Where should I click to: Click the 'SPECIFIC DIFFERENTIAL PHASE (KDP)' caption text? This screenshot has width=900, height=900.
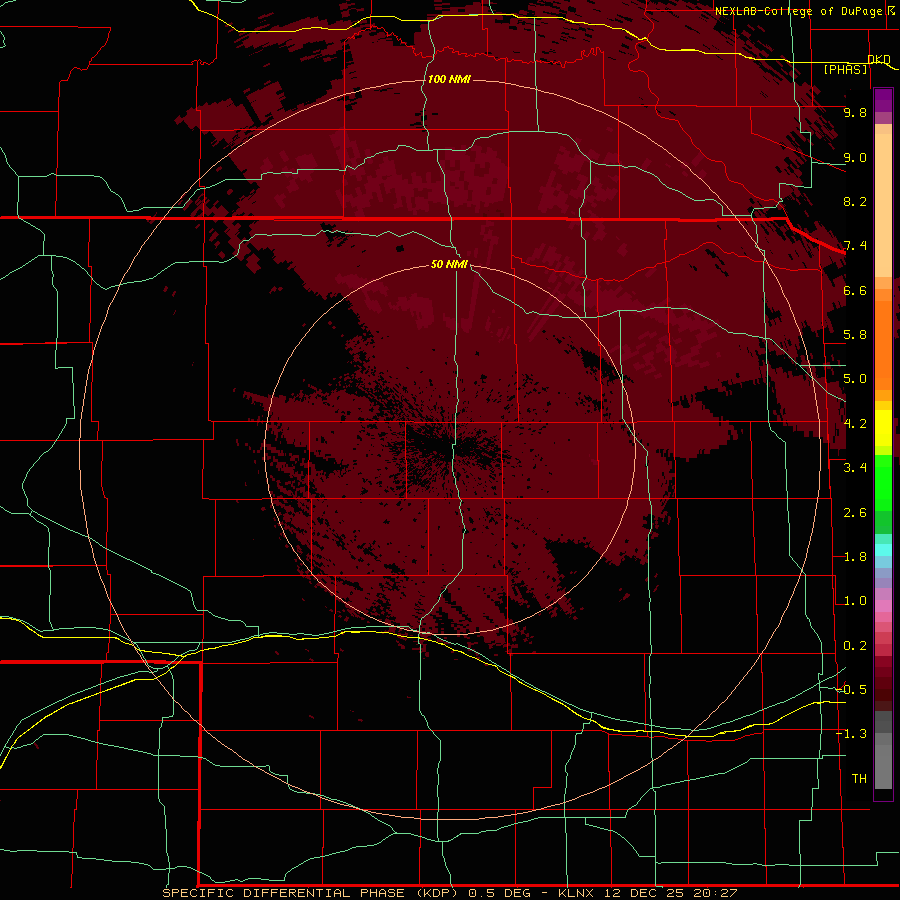pos(310,893)
